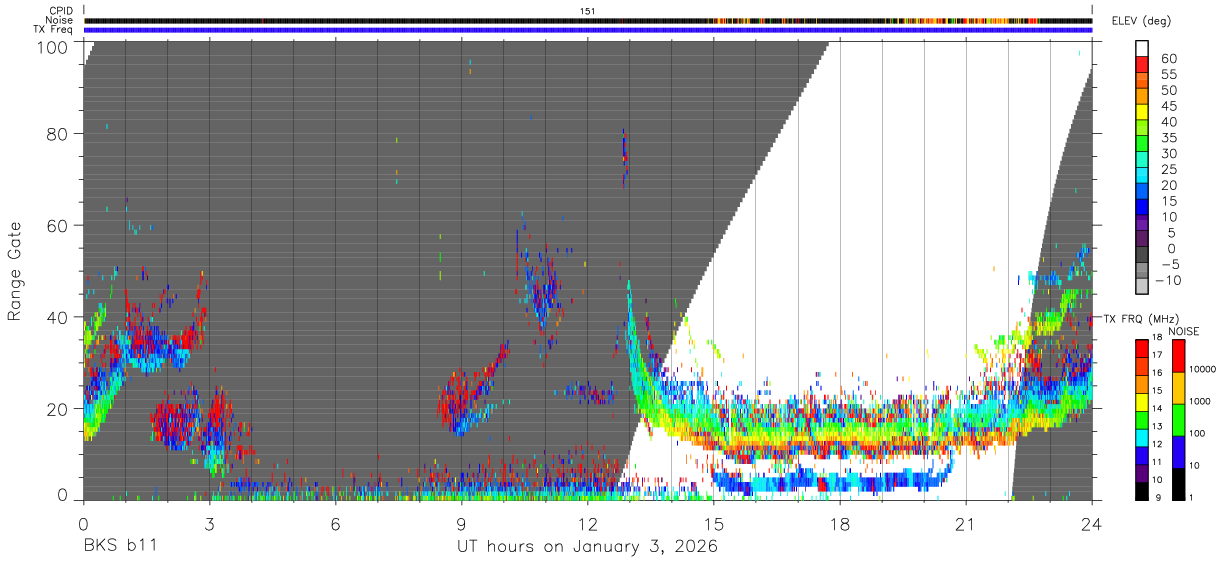1228x567 pixels.
Task: Click the ELEV legend value '−5'
Action: [x=1169, y=264]
